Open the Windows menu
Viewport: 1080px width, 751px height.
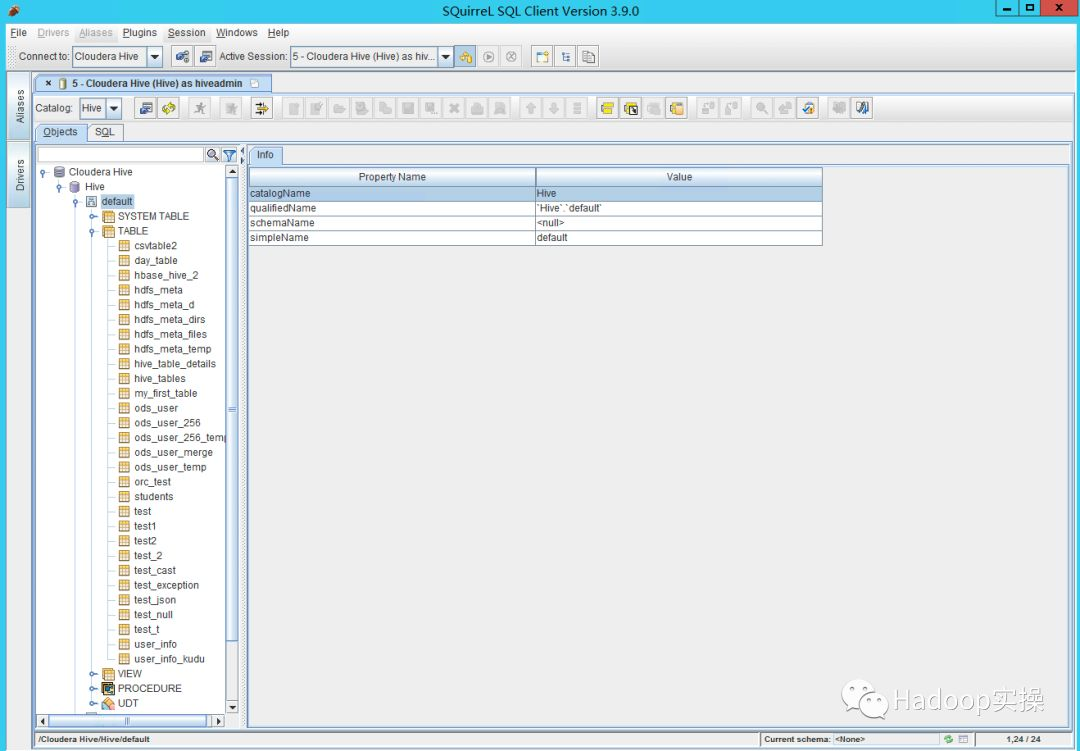(236, 32)
